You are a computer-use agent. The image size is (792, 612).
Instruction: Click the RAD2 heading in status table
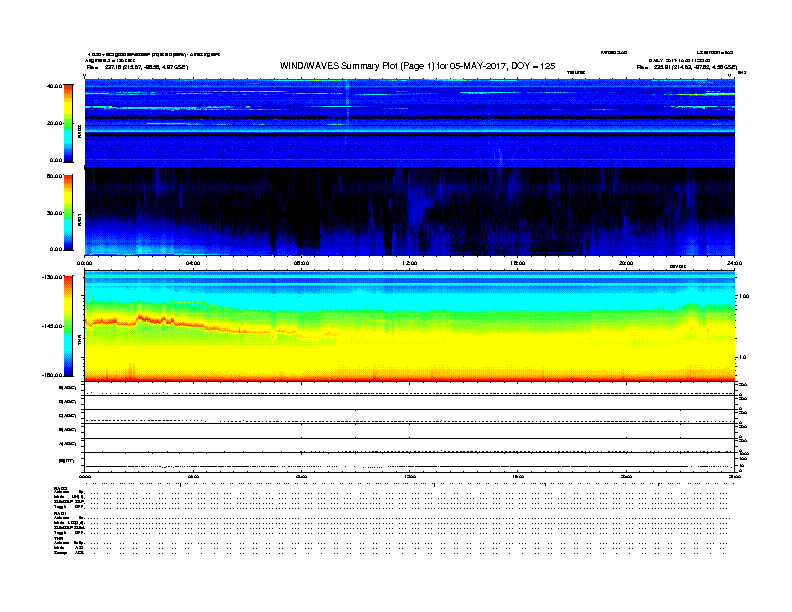tap(60, 488)
